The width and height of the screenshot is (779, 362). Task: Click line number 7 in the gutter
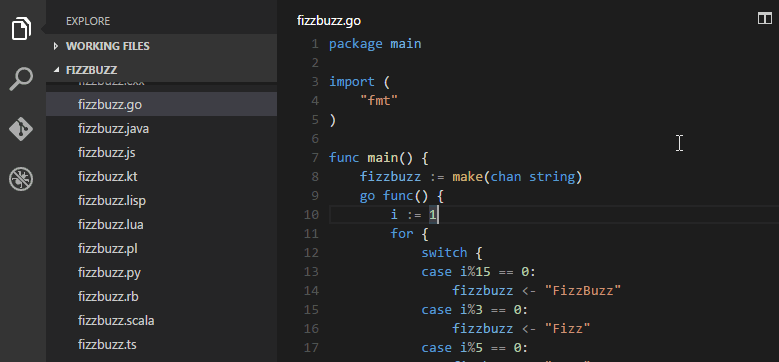coord(315,158)
